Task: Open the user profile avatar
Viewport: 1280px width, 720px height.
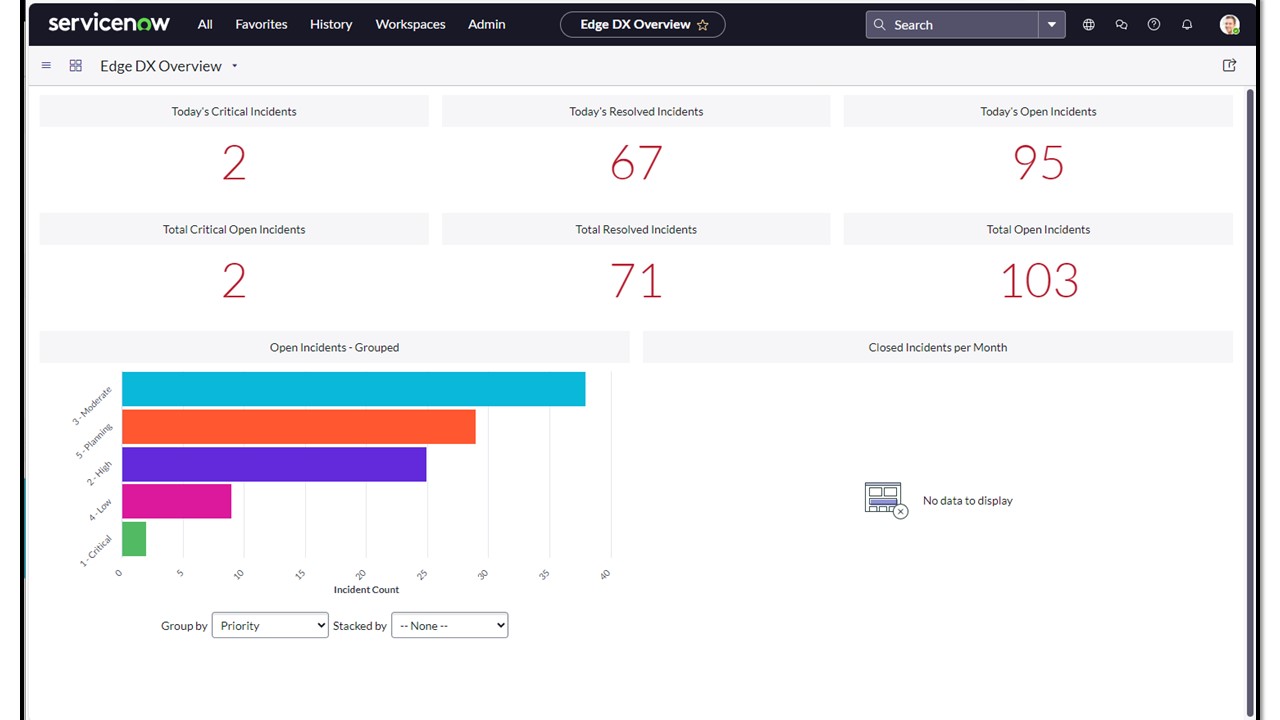Action: [x=1229, y=25]
